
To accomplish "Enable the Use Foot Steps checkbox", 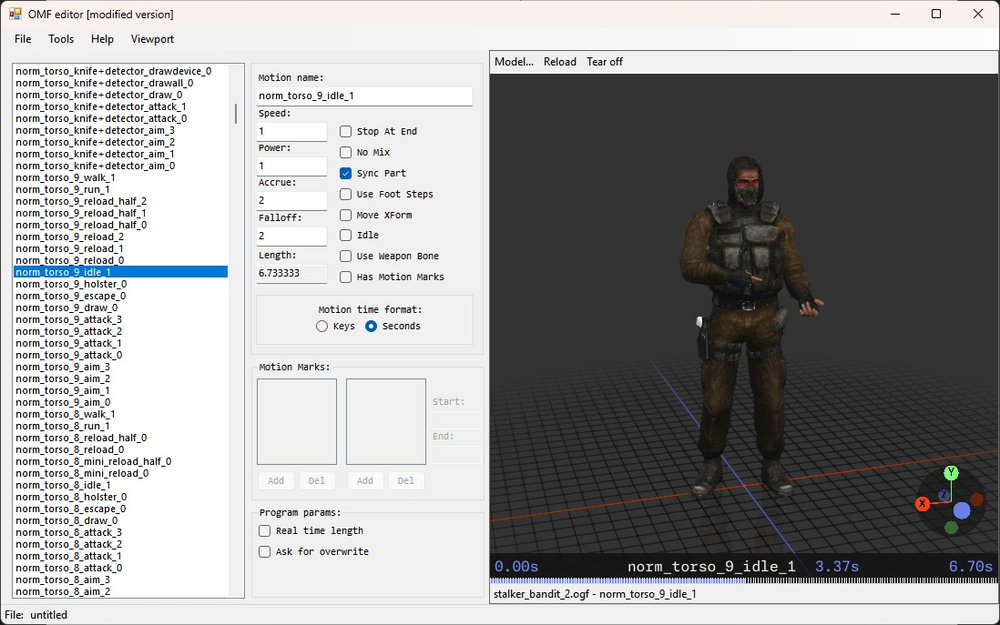I will (346, 194).
